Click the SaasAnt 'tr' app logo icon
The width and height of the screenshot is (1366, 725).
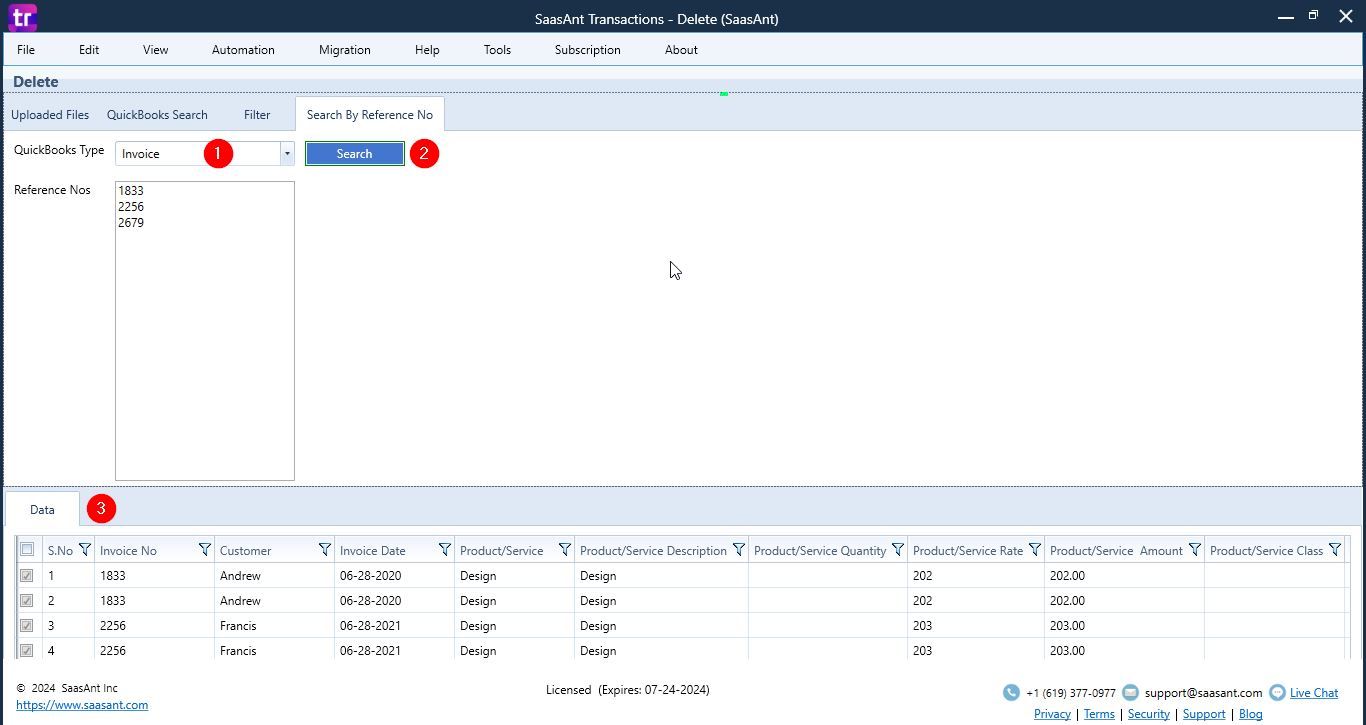point(22,17)
